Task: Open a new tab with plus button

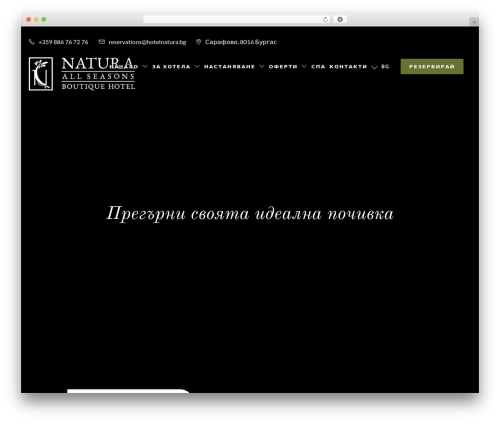Action: click(x=474, y=22)
